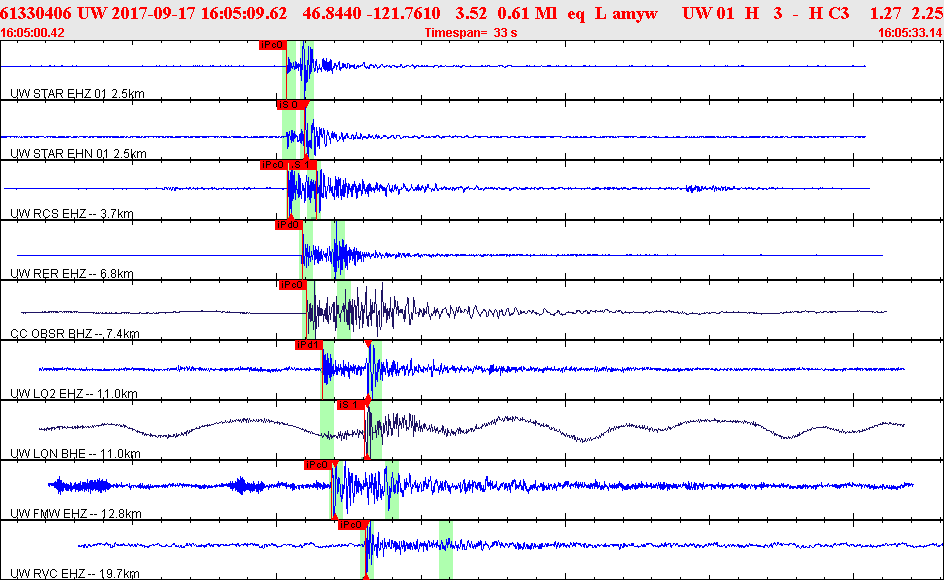Viewport: 944px width, 580px height.
Task: Click the second green window on RER trace
Action: [338, 249]
